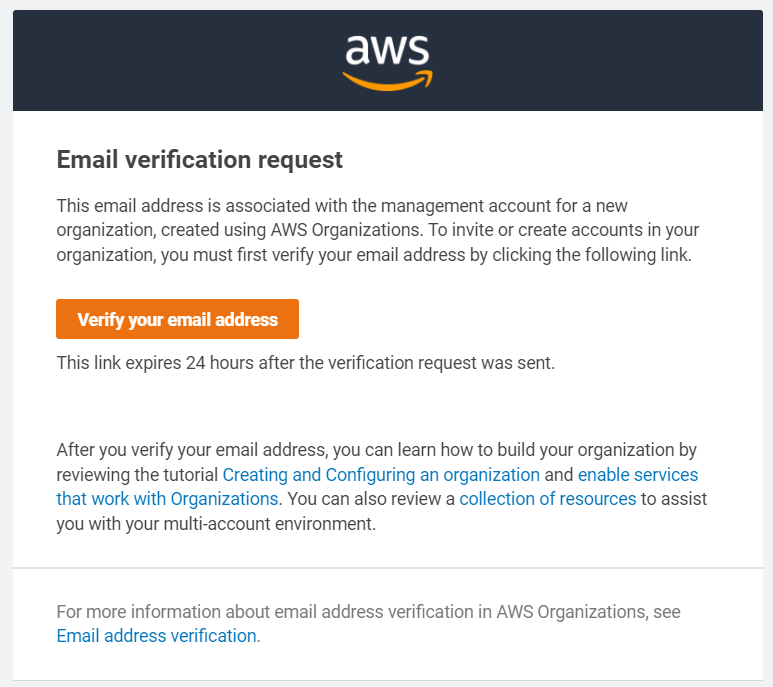Click the dark header banner background
The image size is (773, 687).
pyautogui.click(x=150, y=60)
